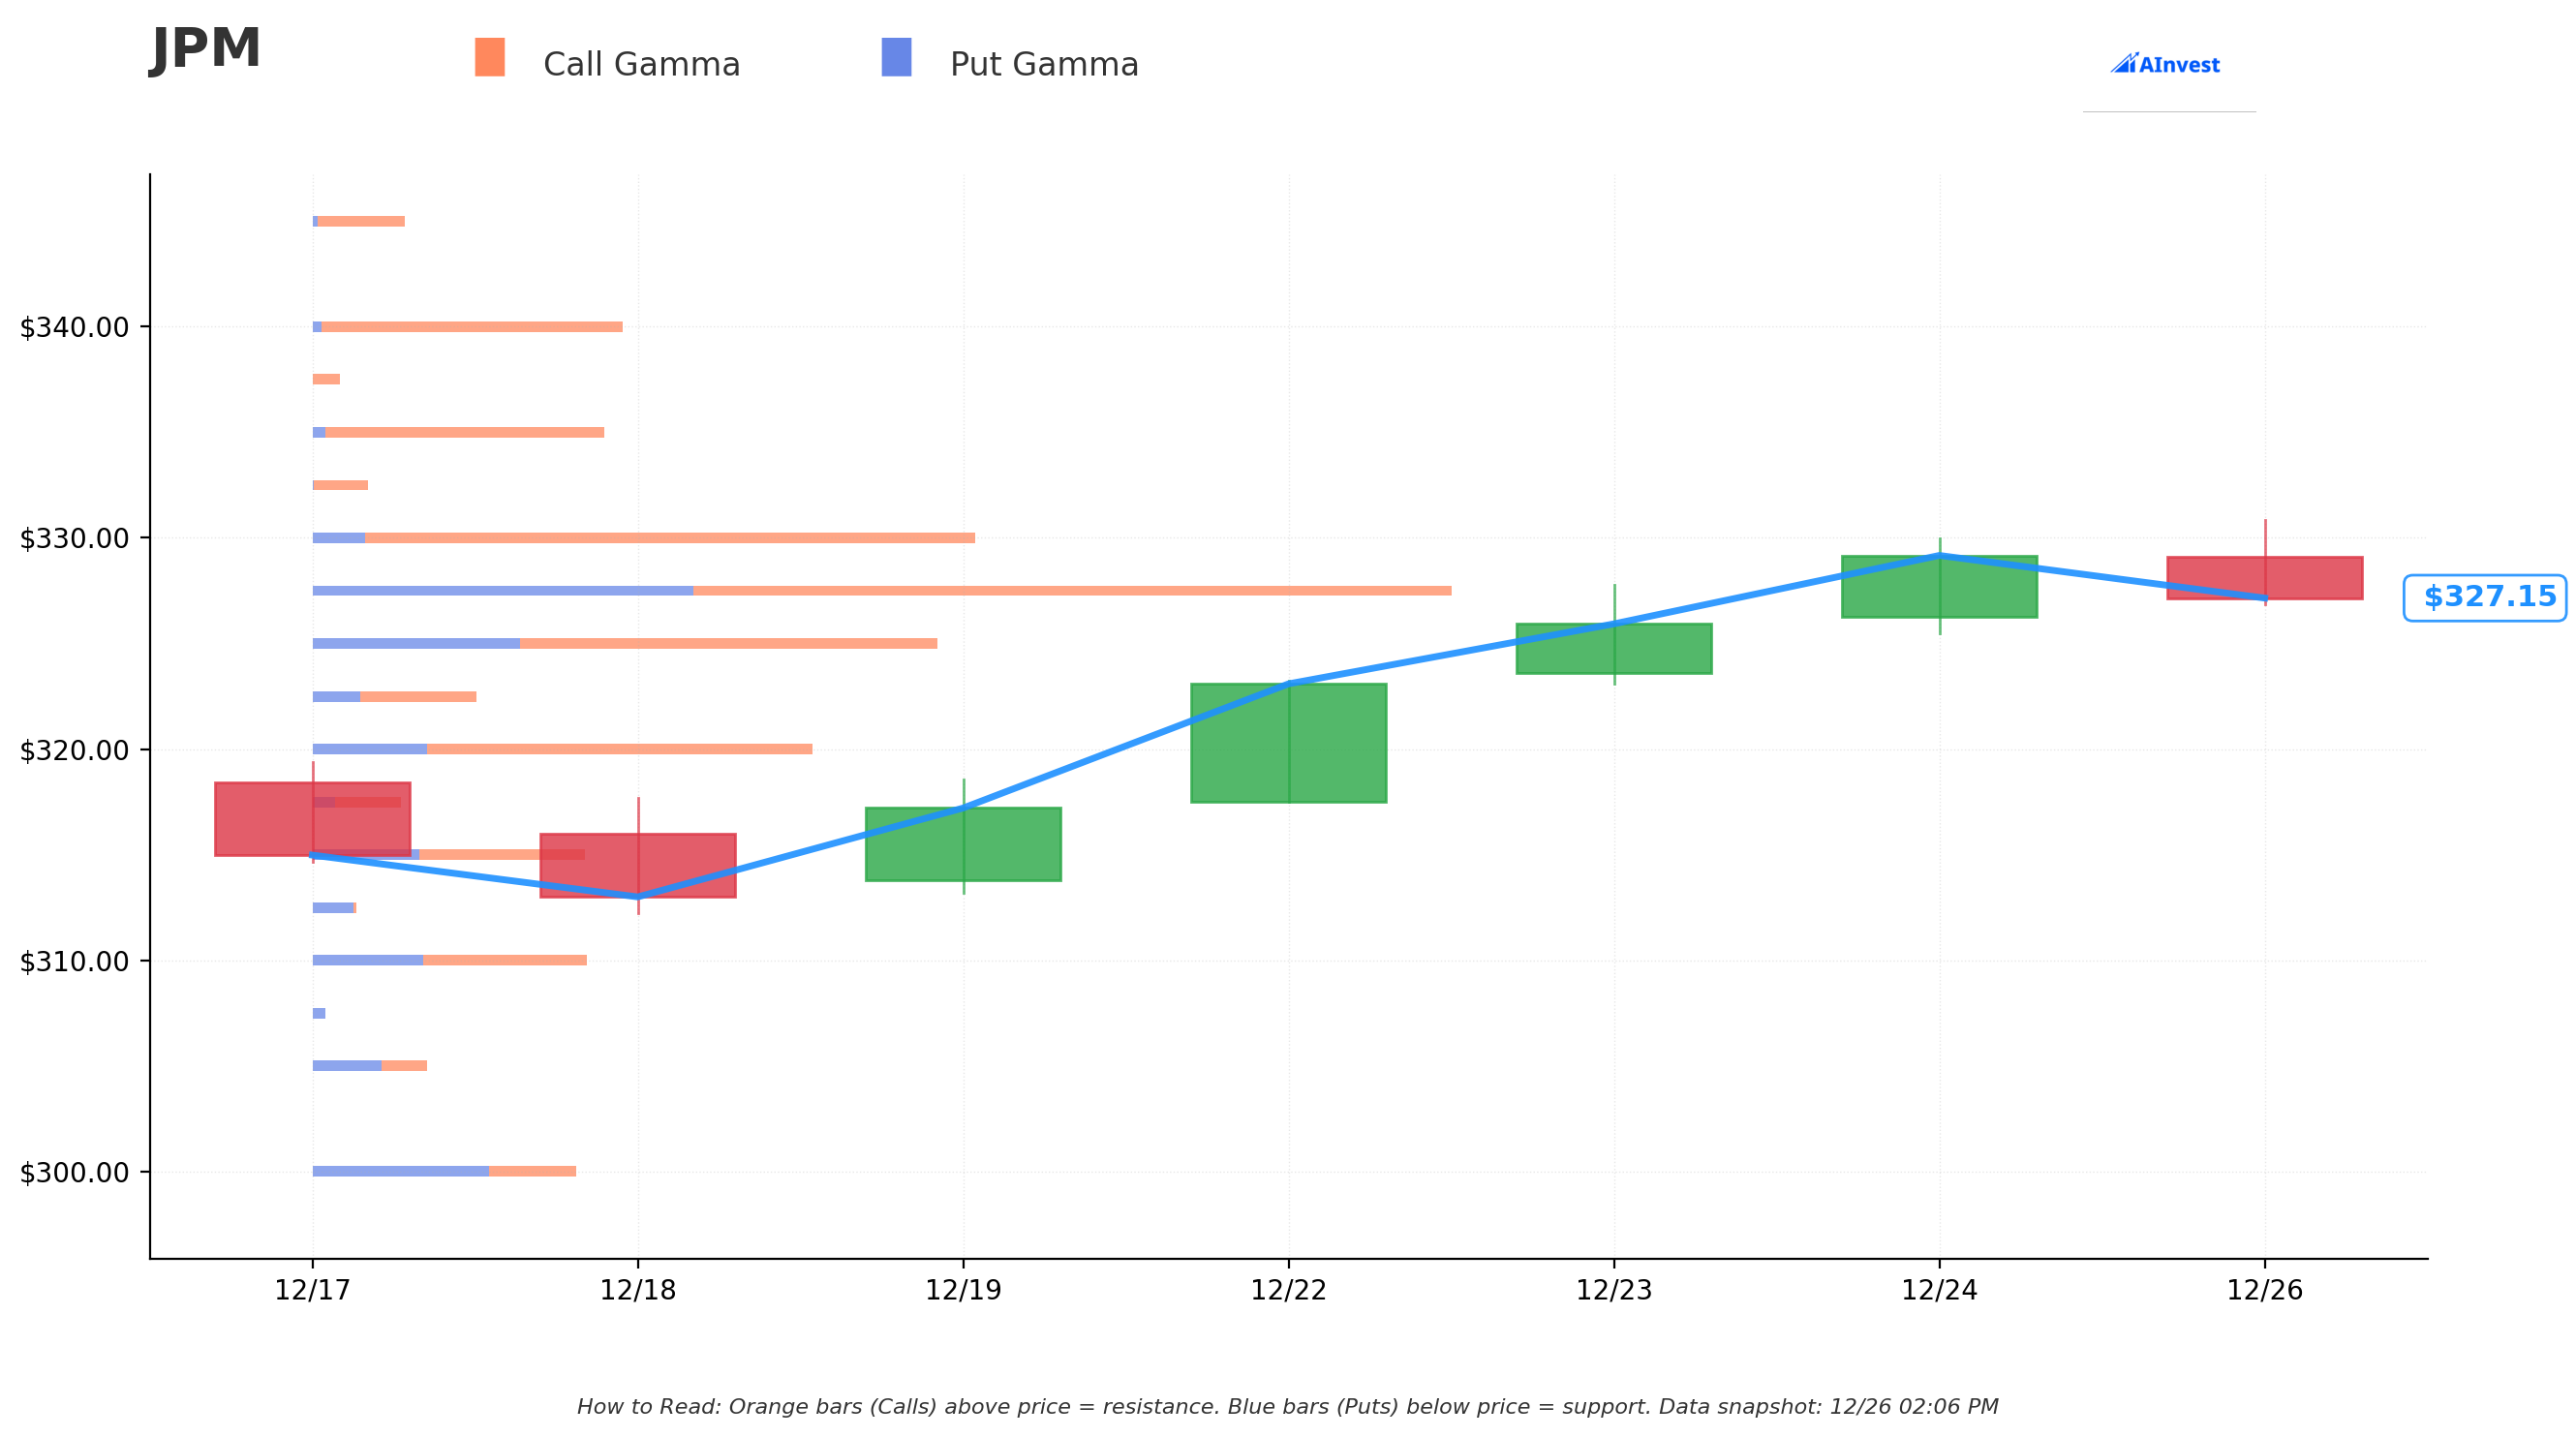Click the 12/19 date axis label
This screenshot has width=2576, height=1437.
coord(963,1290)
